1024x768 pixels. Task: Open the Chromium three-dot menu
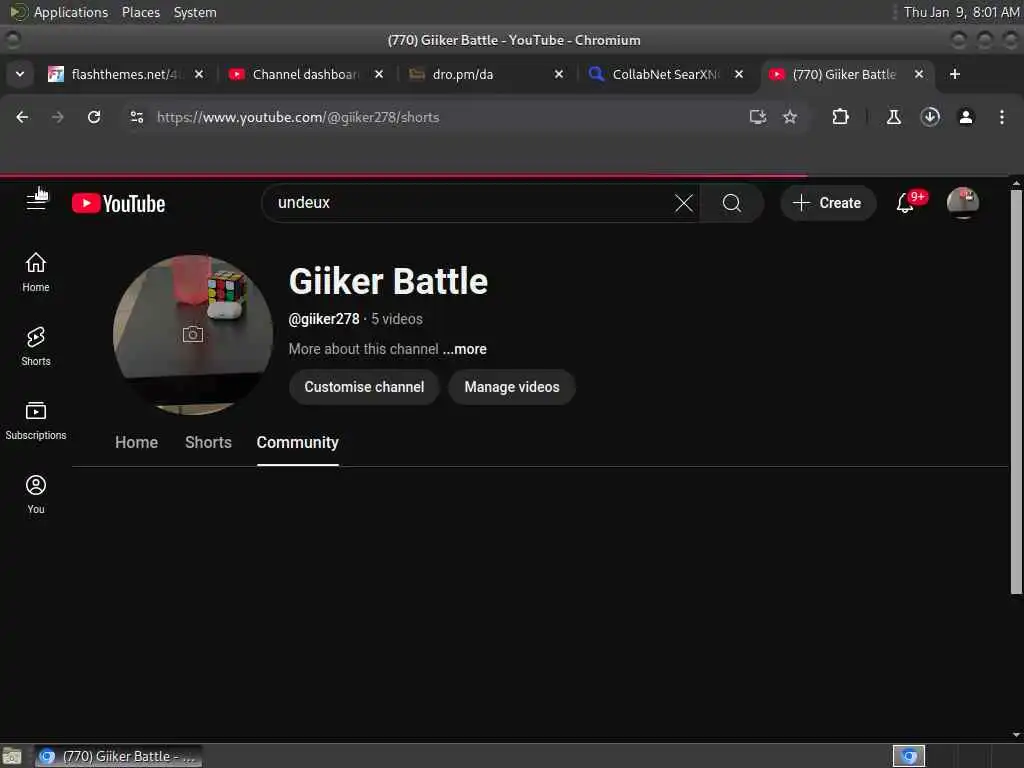pyautogui.click(x=1002, y=117)
